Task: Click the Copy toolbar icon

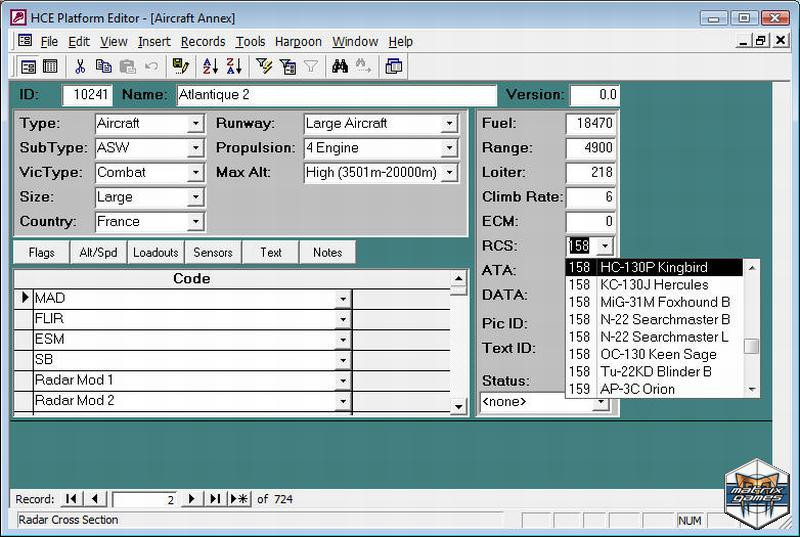Action: click(x=104, y=66)
